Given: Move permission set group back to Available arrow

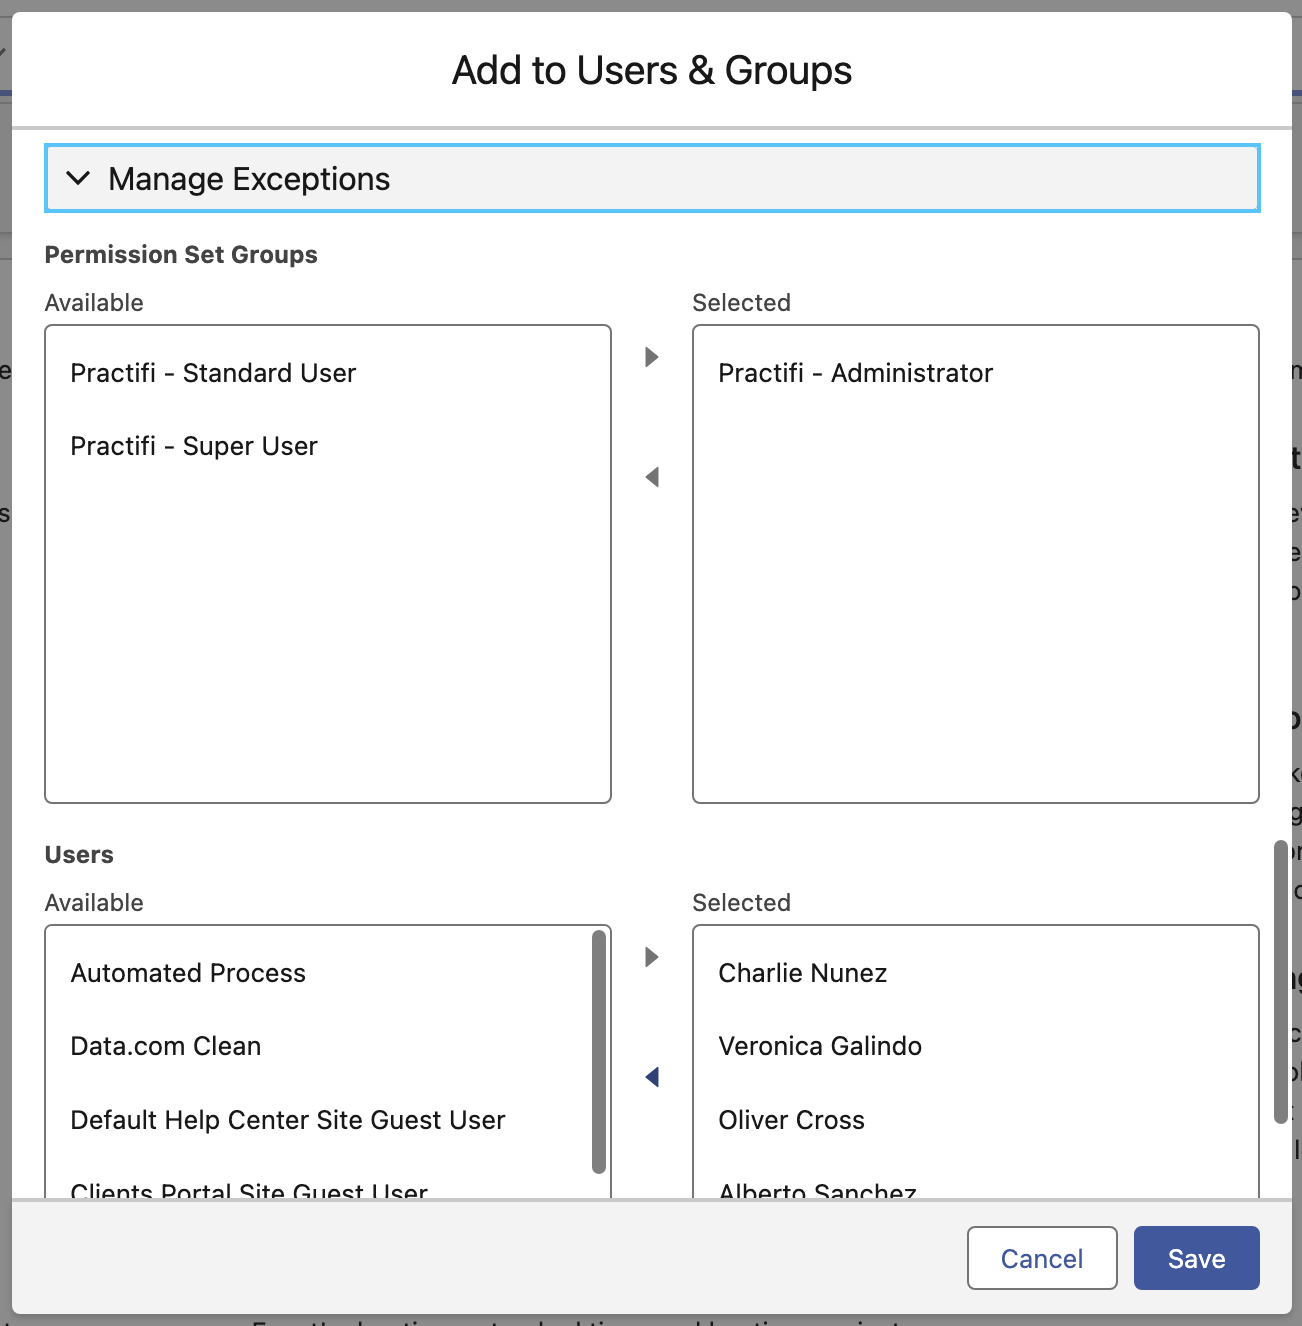Looking at the screenshot, I should (652, 477).
